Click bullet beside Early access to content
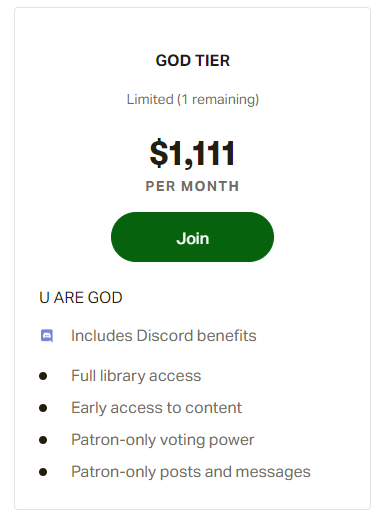The height and width of the screenshot is (529, 390). pos(43,408)
